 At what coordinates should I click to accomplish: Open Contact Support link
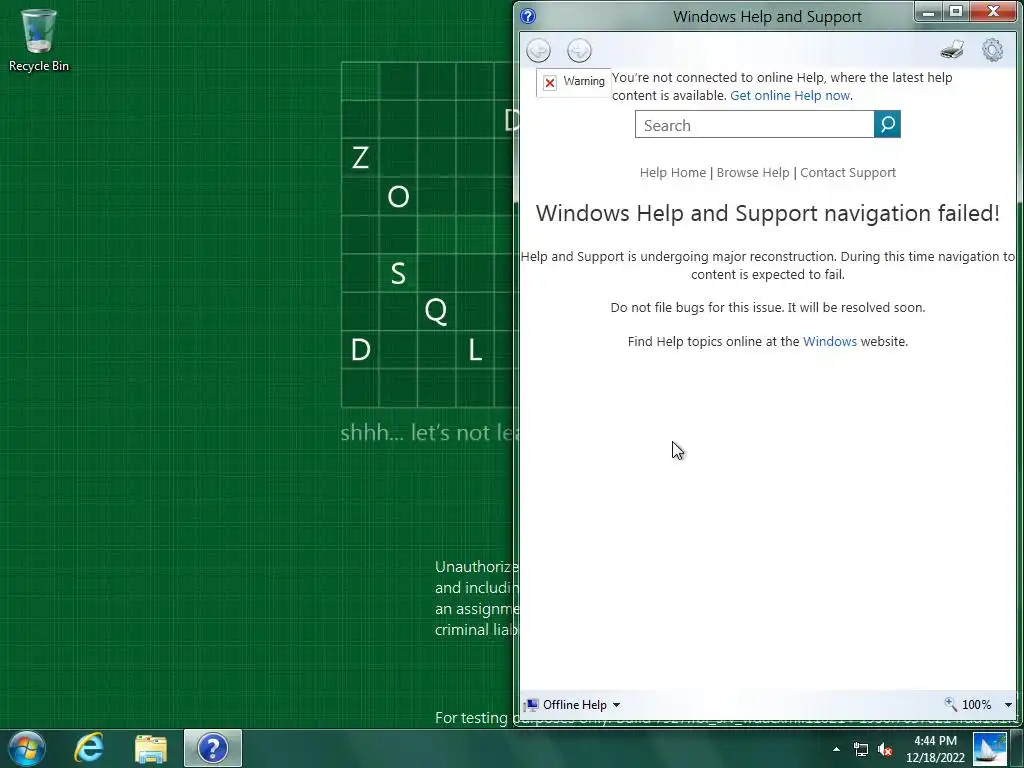[848, 172]
